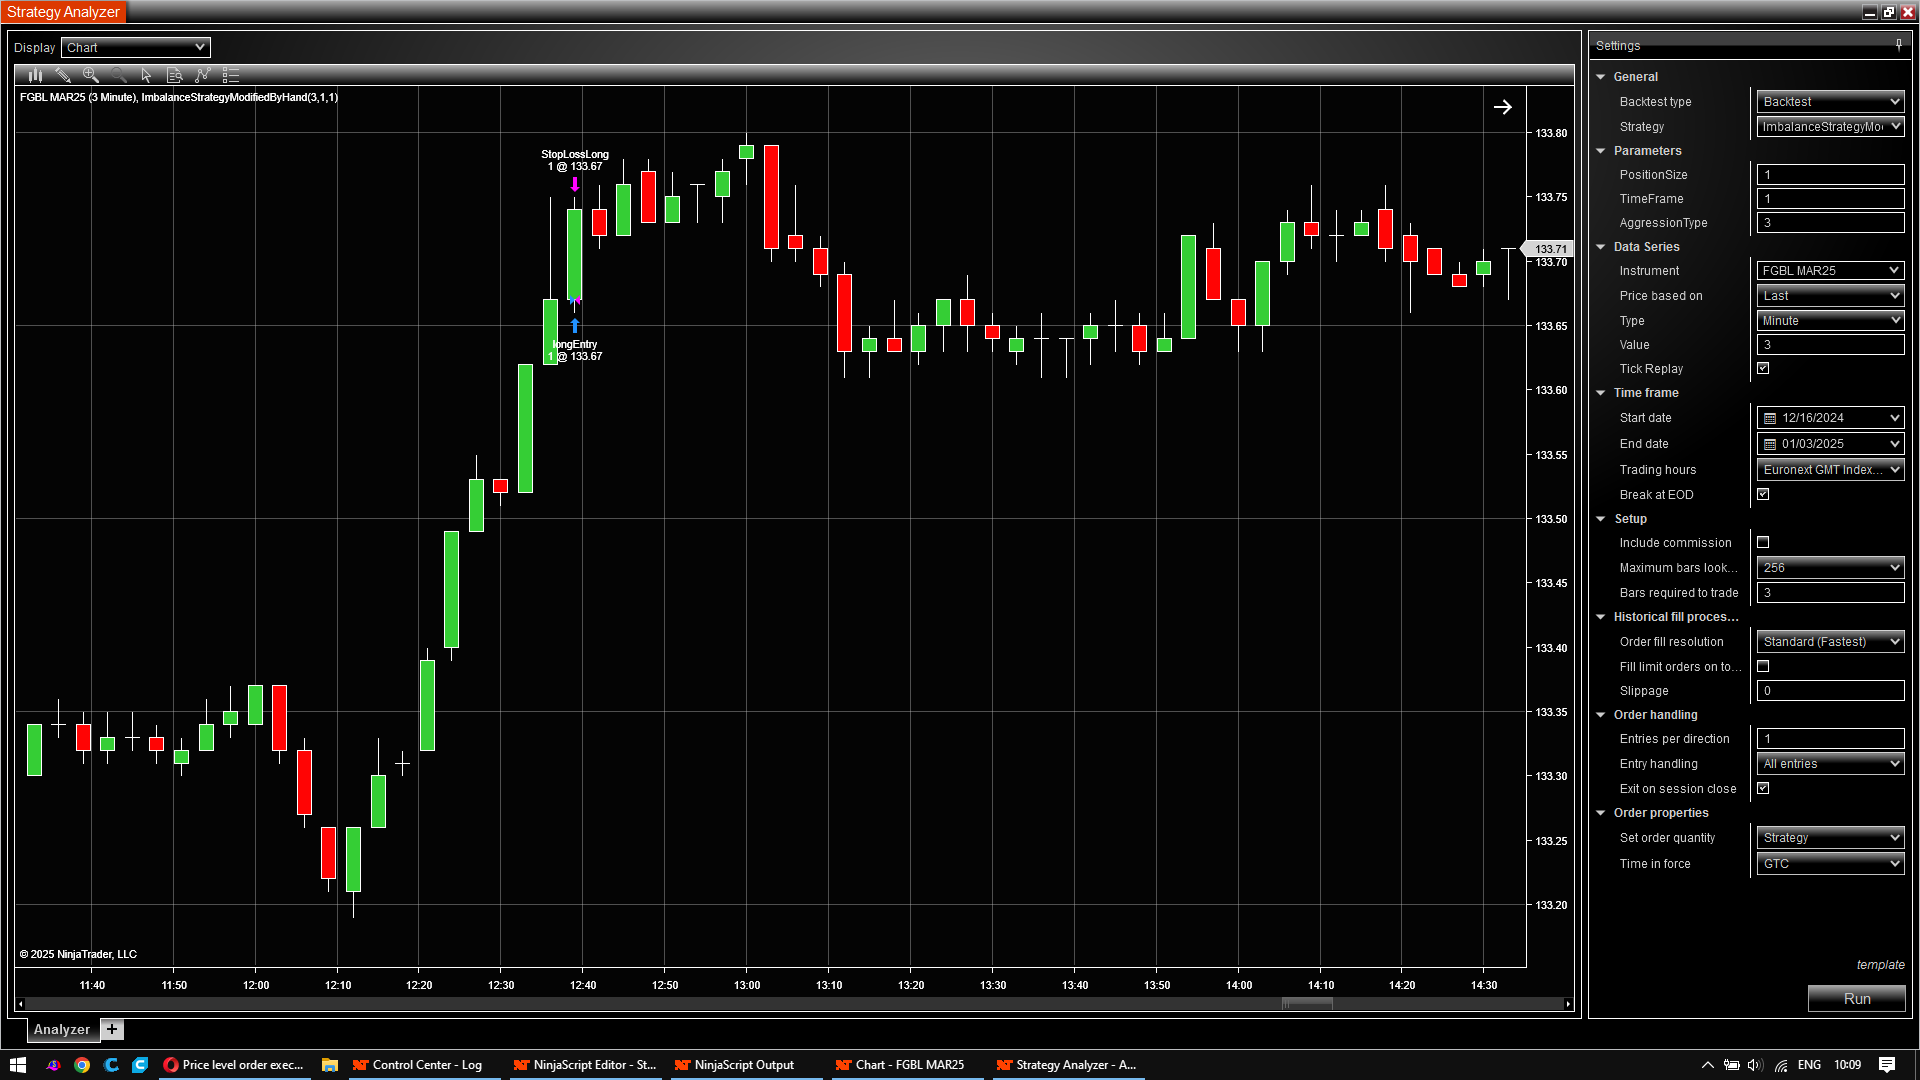The image size is (1920, 1080).
Task: Click the template link
Action: pos(1880,965)
